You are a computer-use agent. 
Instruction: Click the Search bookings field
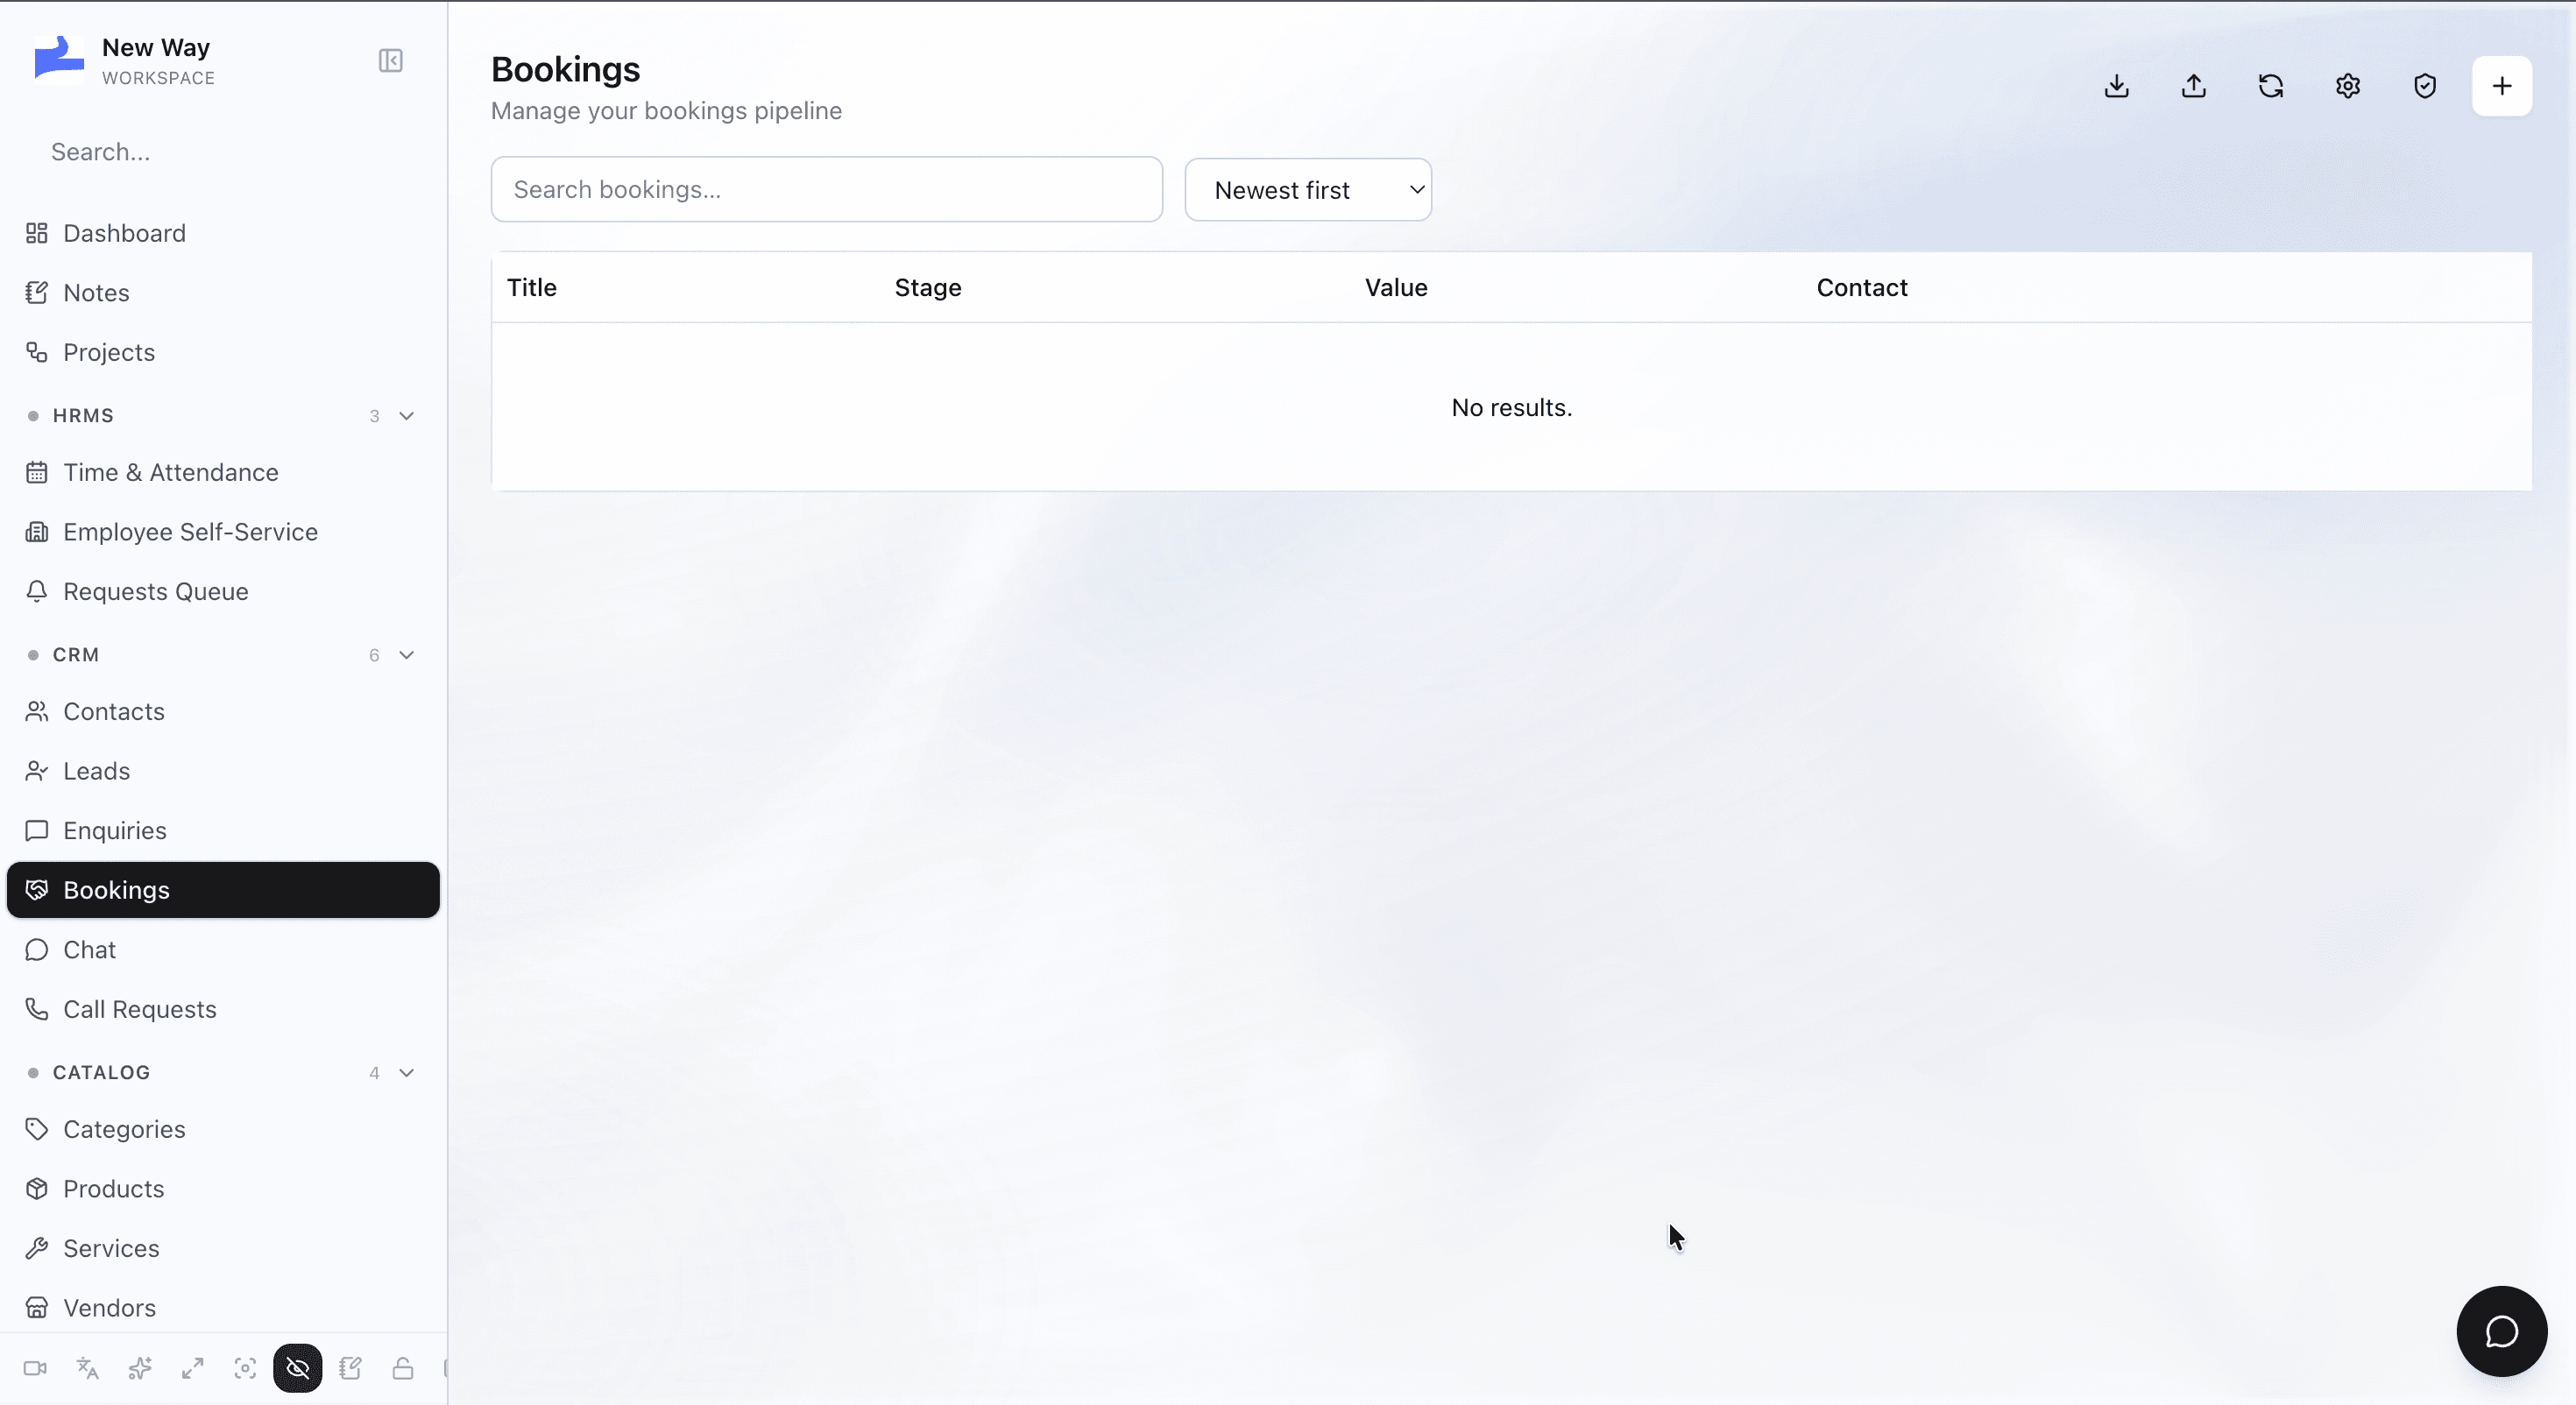(826, 190)
